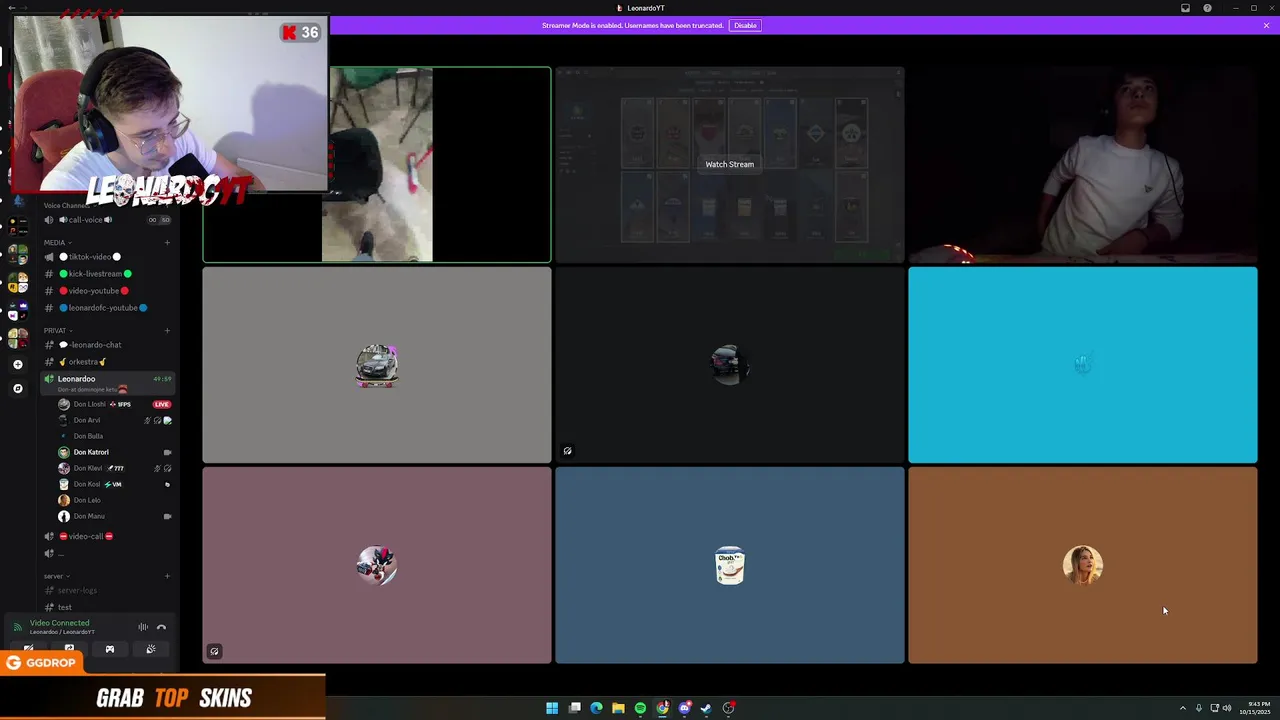Toggle screen share in the voice panel

pyautogui.click(x=69, y=649)
